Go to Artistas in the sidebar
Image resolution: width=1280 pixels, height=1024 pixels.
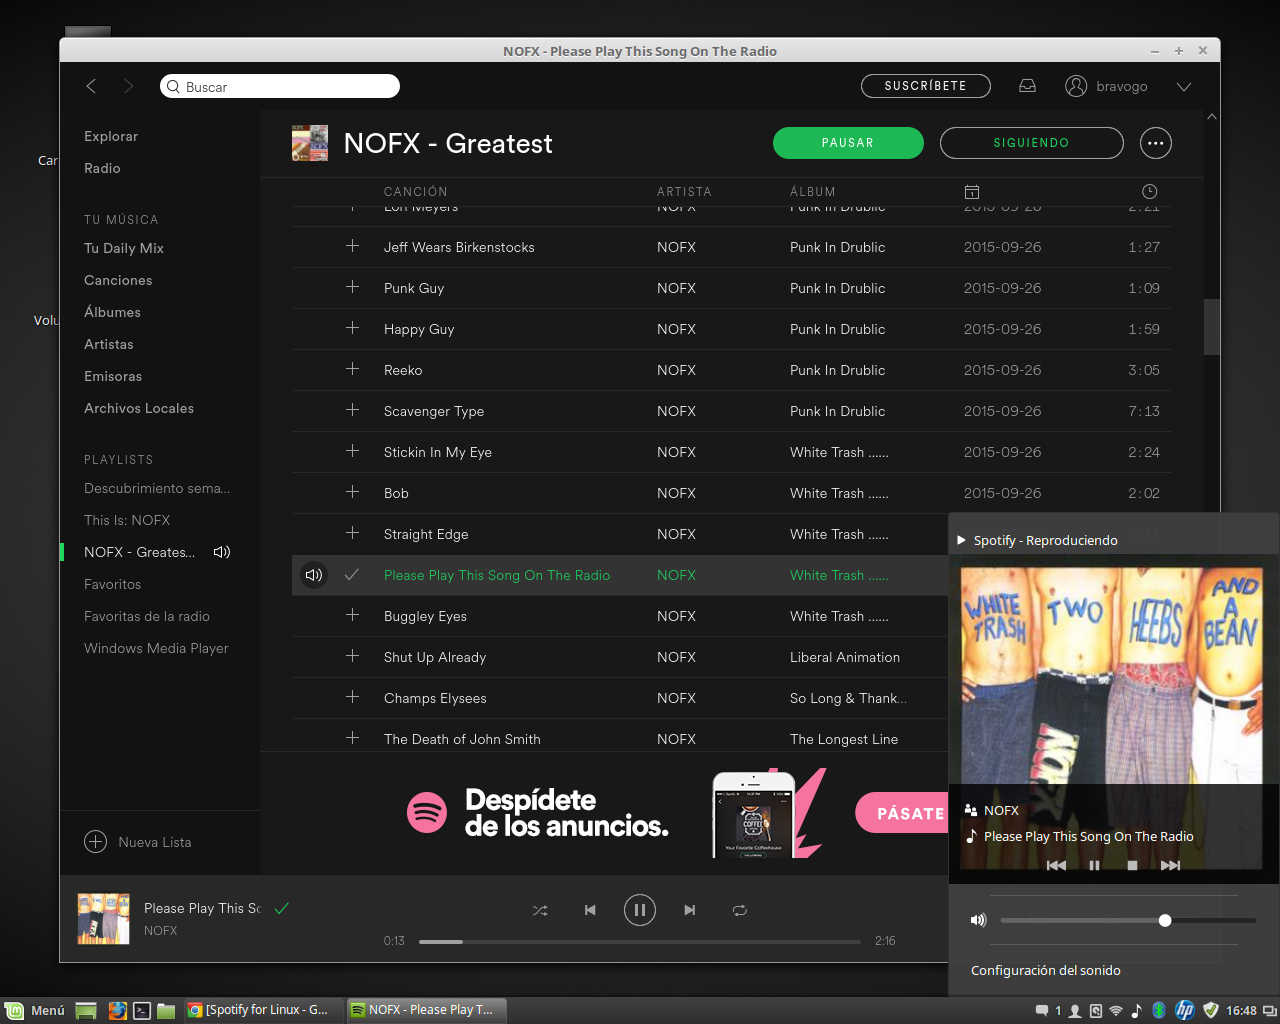click(109, 344)
